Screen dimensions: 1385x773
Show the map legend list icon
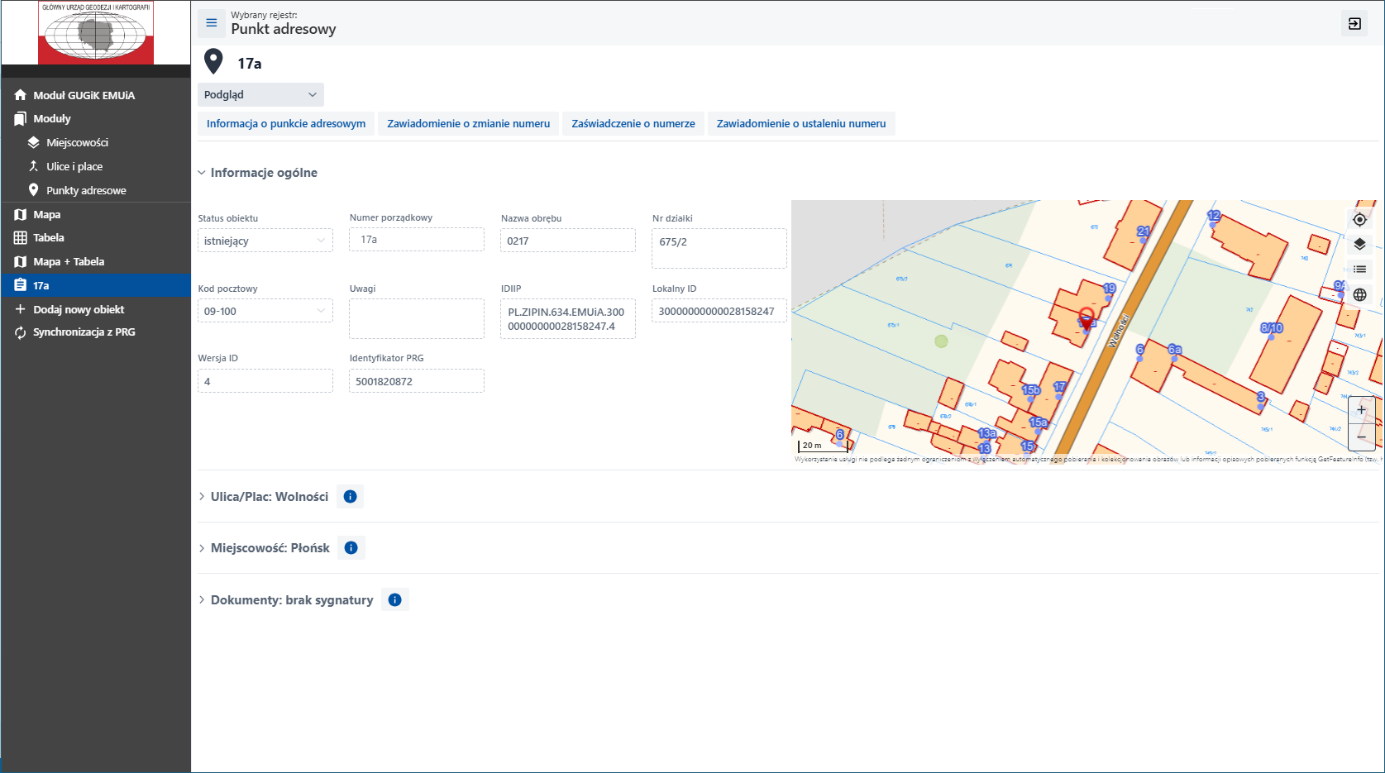tap(1360, 269)
